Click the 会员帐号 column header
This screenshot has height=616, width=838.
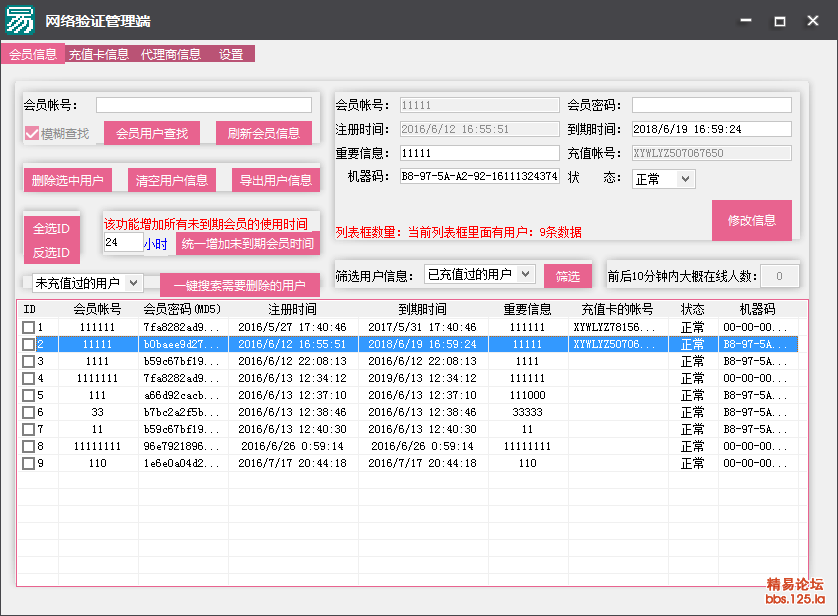click(97, 309)
